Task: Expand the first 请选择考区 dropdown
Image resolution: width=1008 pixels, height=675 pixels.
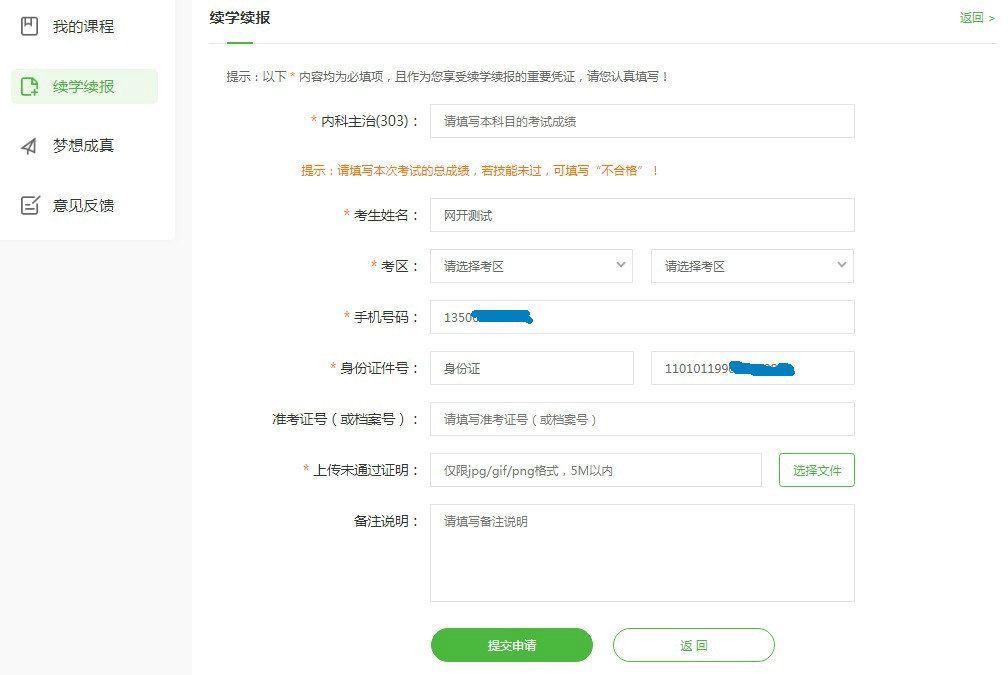Action: pyautogui.click(x=531, y=266)
